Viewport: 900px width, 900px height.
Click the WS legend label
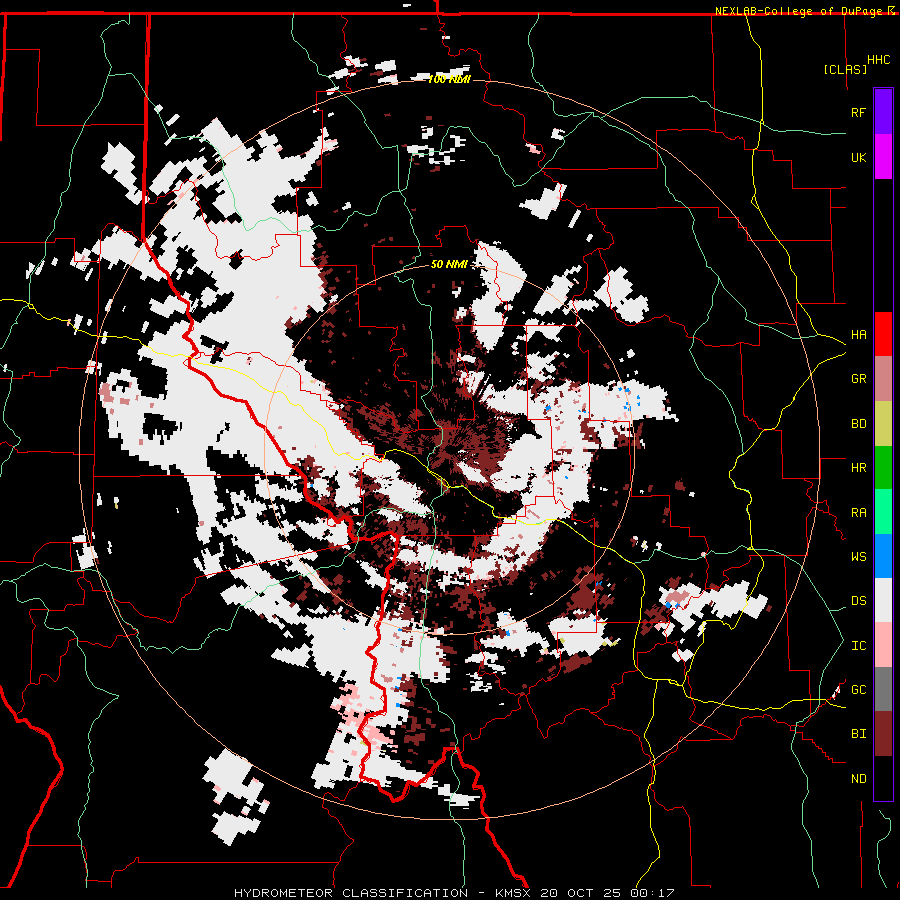coord(858,557)
